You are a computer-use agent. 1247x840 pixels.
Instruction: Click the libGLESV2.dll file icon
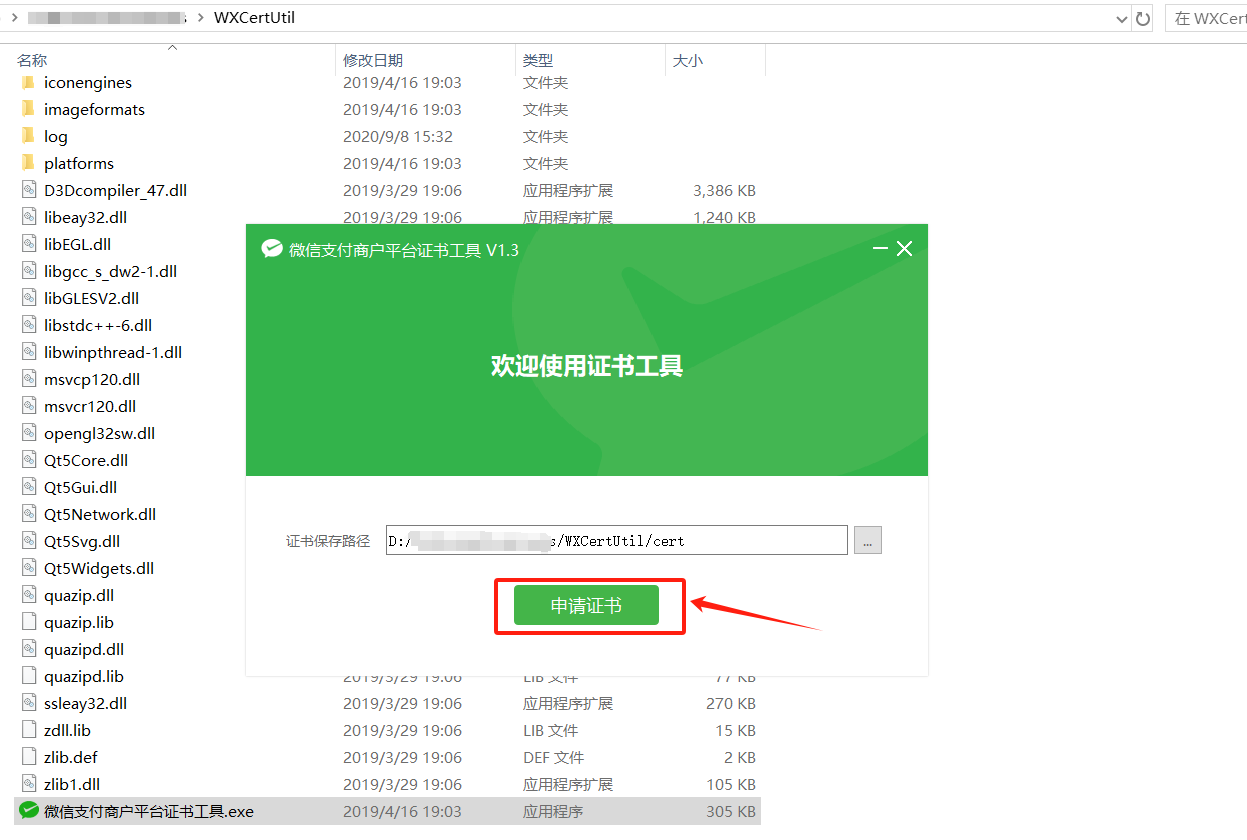tap(28, 298)
